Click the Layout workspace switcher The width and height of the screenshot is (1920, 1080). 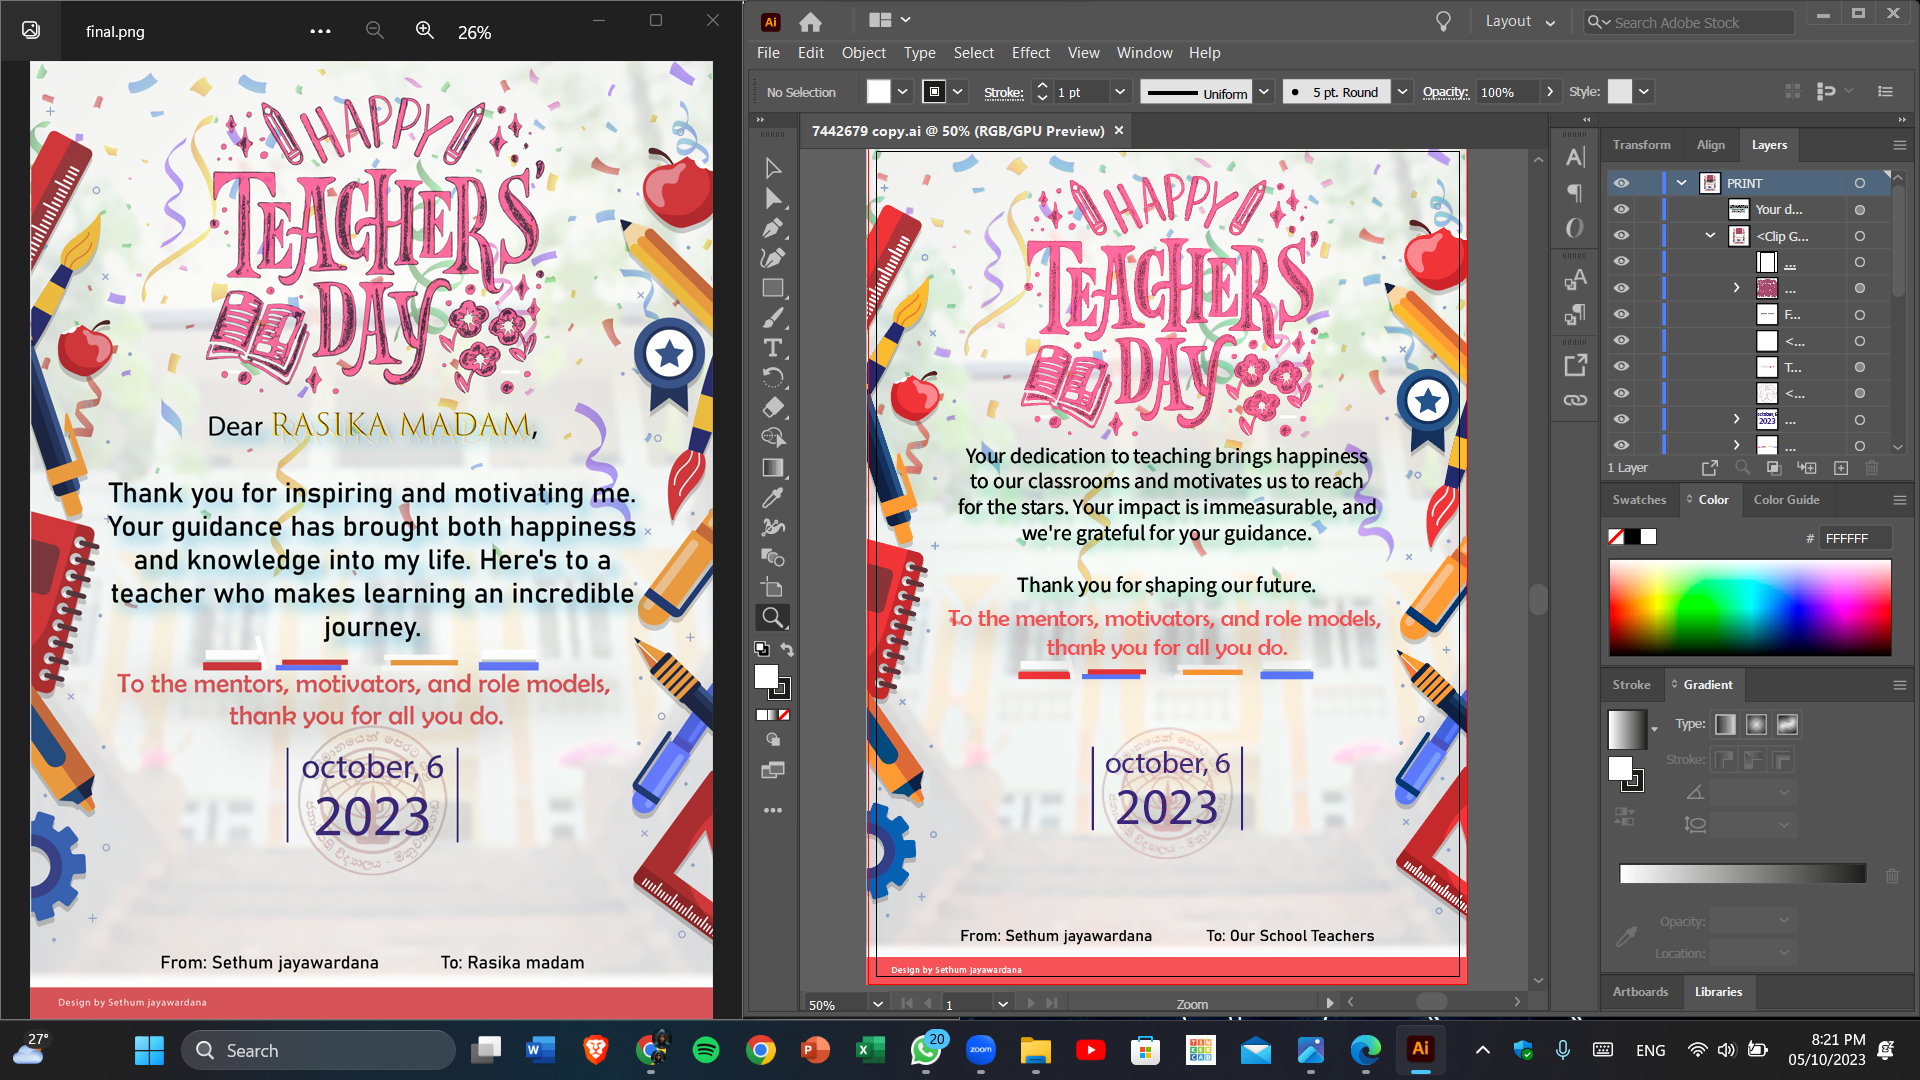[x=1519, y=21]
